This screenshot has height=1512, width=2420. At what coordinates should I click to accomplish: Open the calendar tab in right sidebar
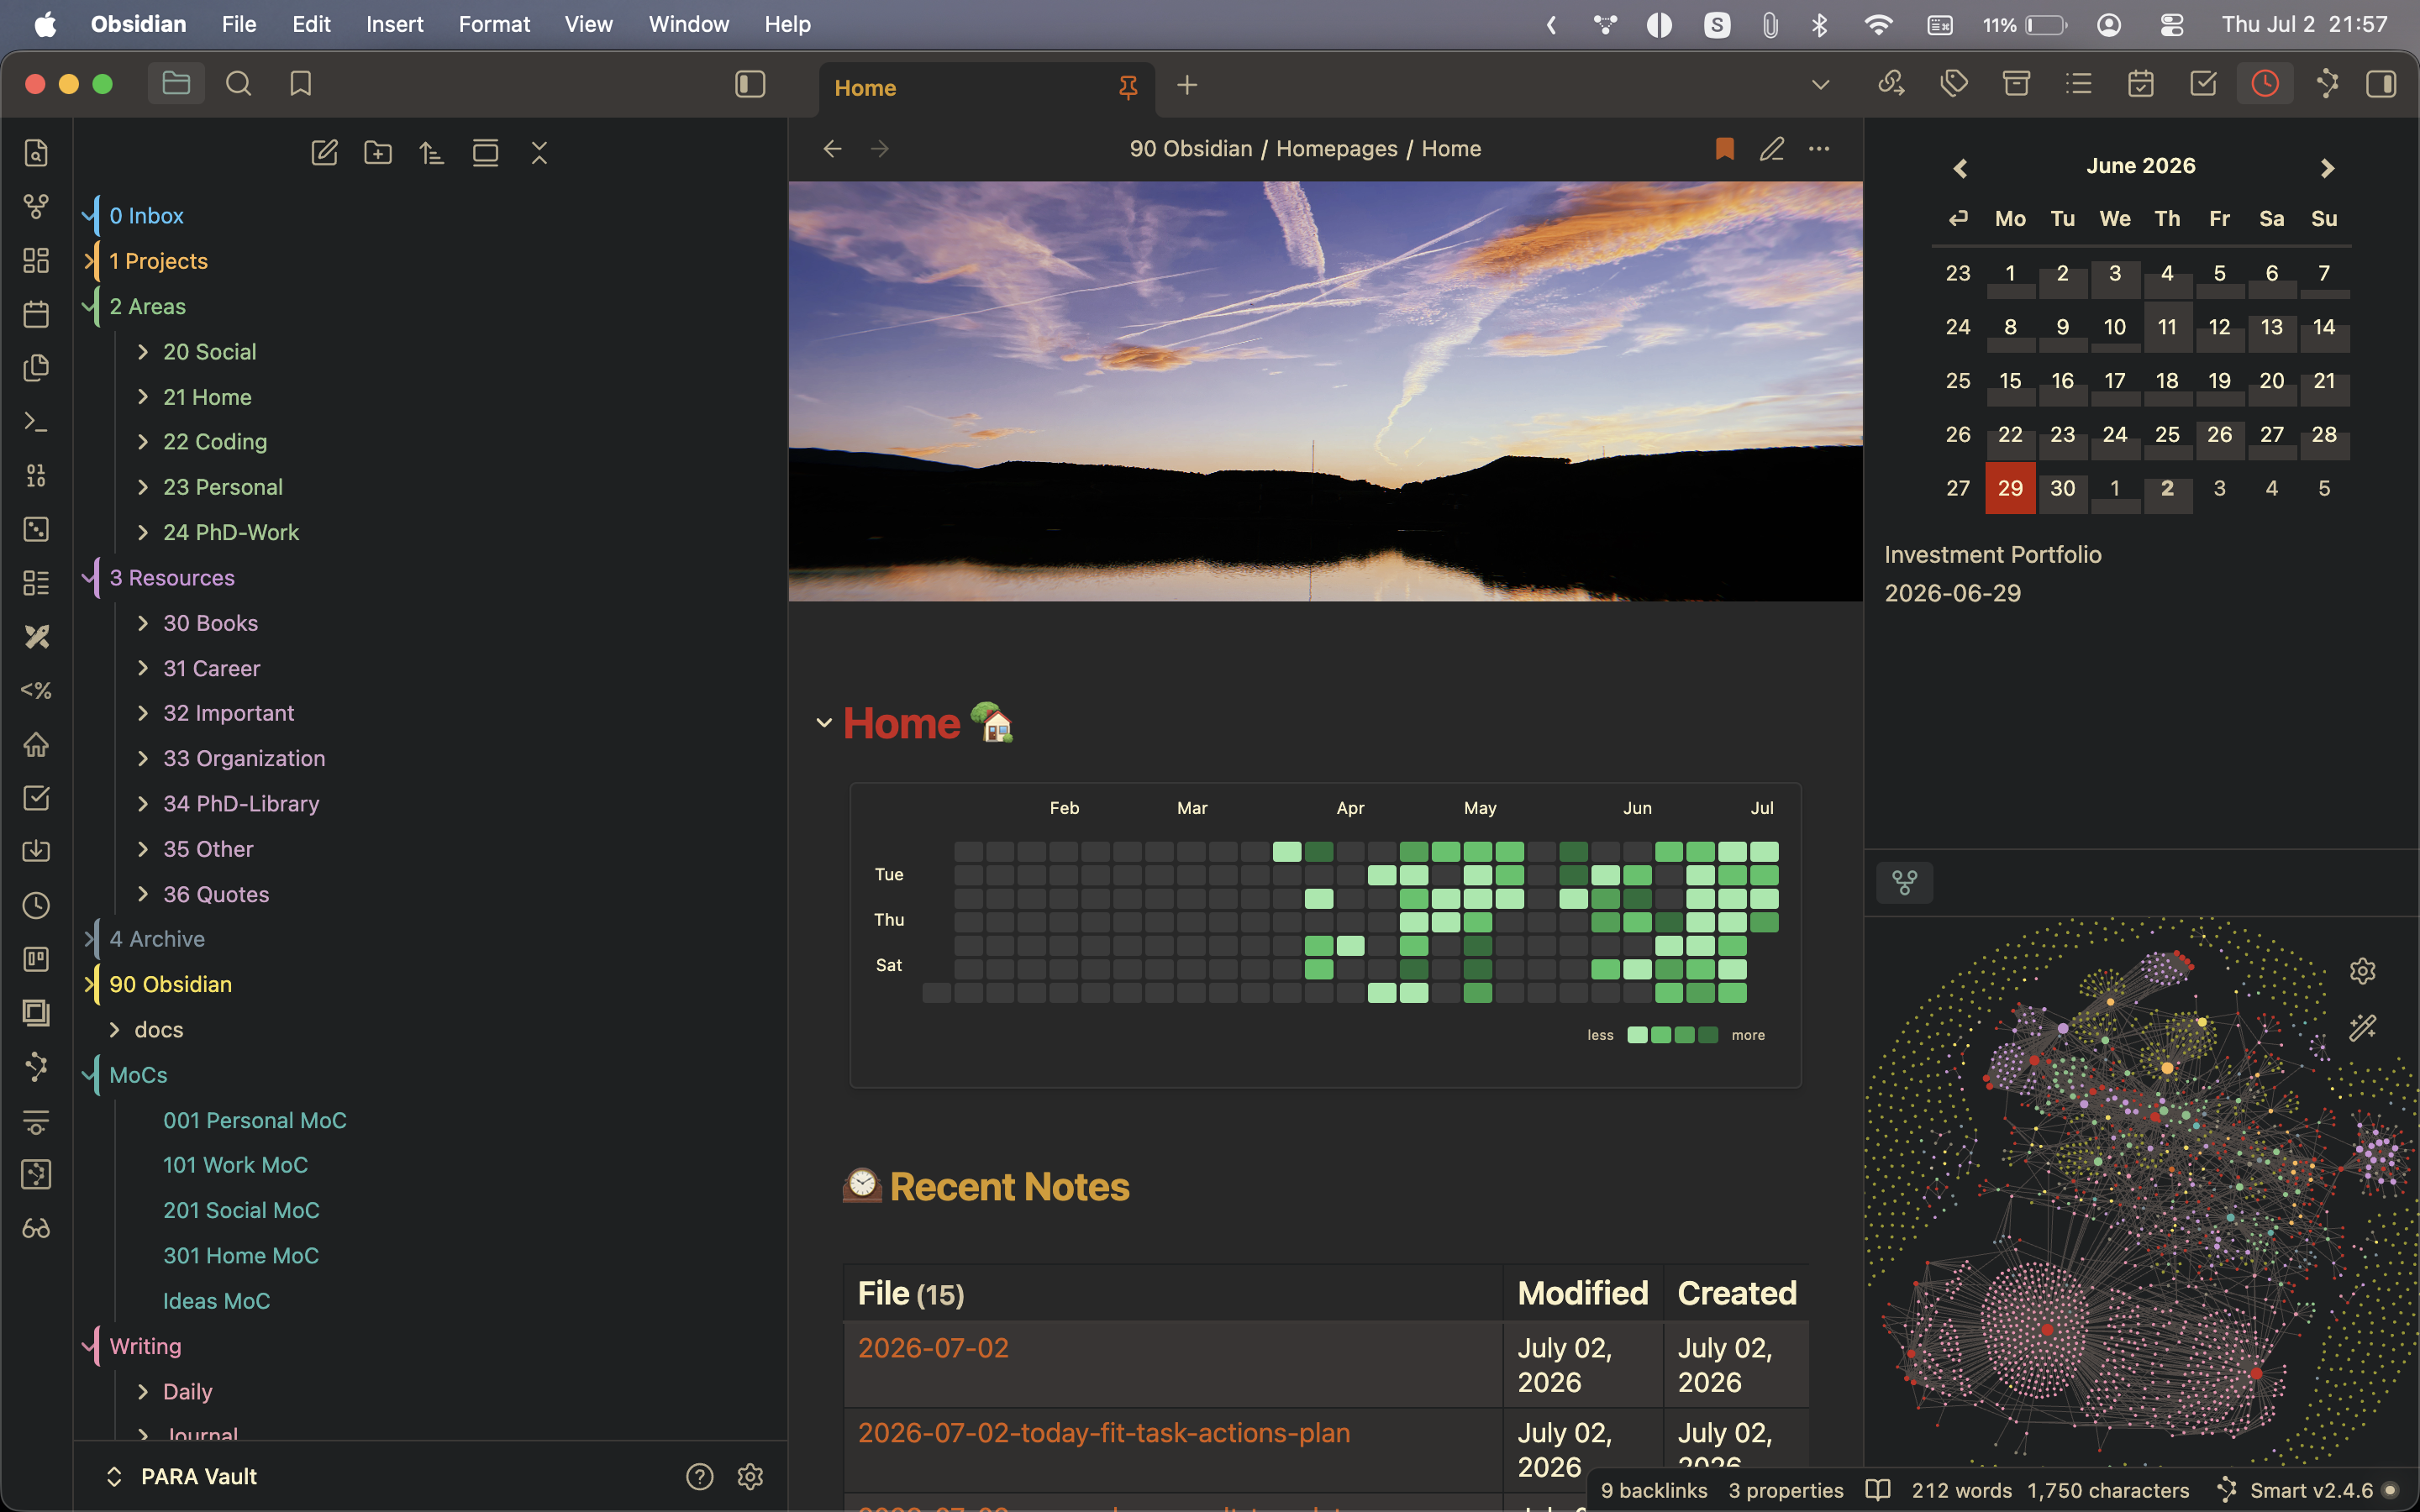[x=2141, y=84]
